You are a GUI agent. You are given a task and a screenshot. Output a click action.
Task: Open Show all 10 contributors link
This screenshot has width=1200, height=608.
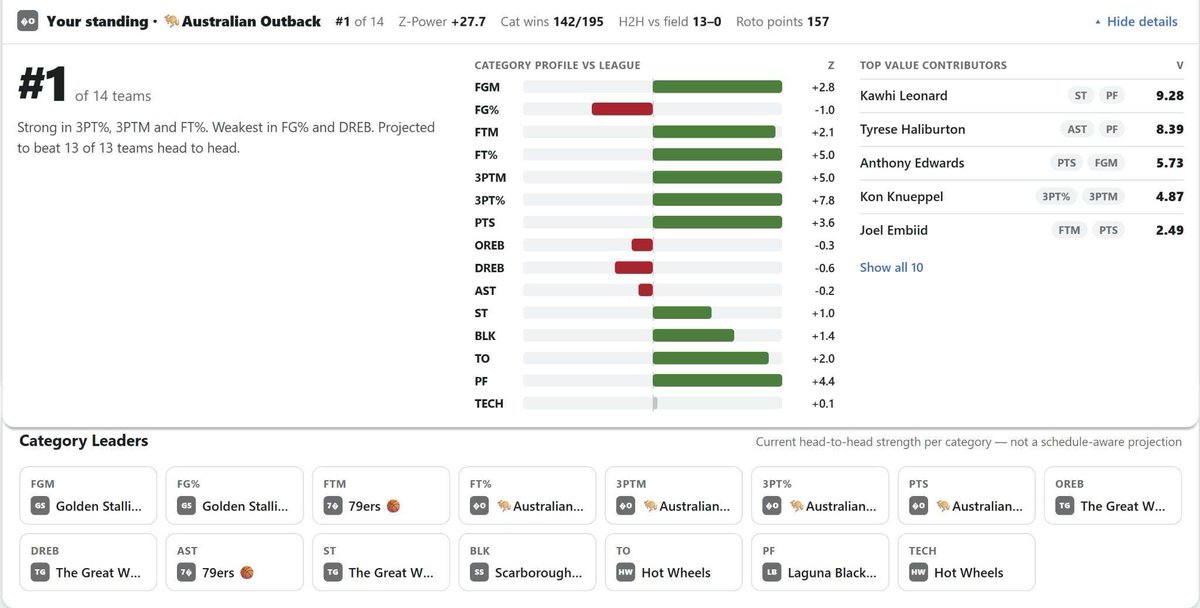[x=891, y=267]
